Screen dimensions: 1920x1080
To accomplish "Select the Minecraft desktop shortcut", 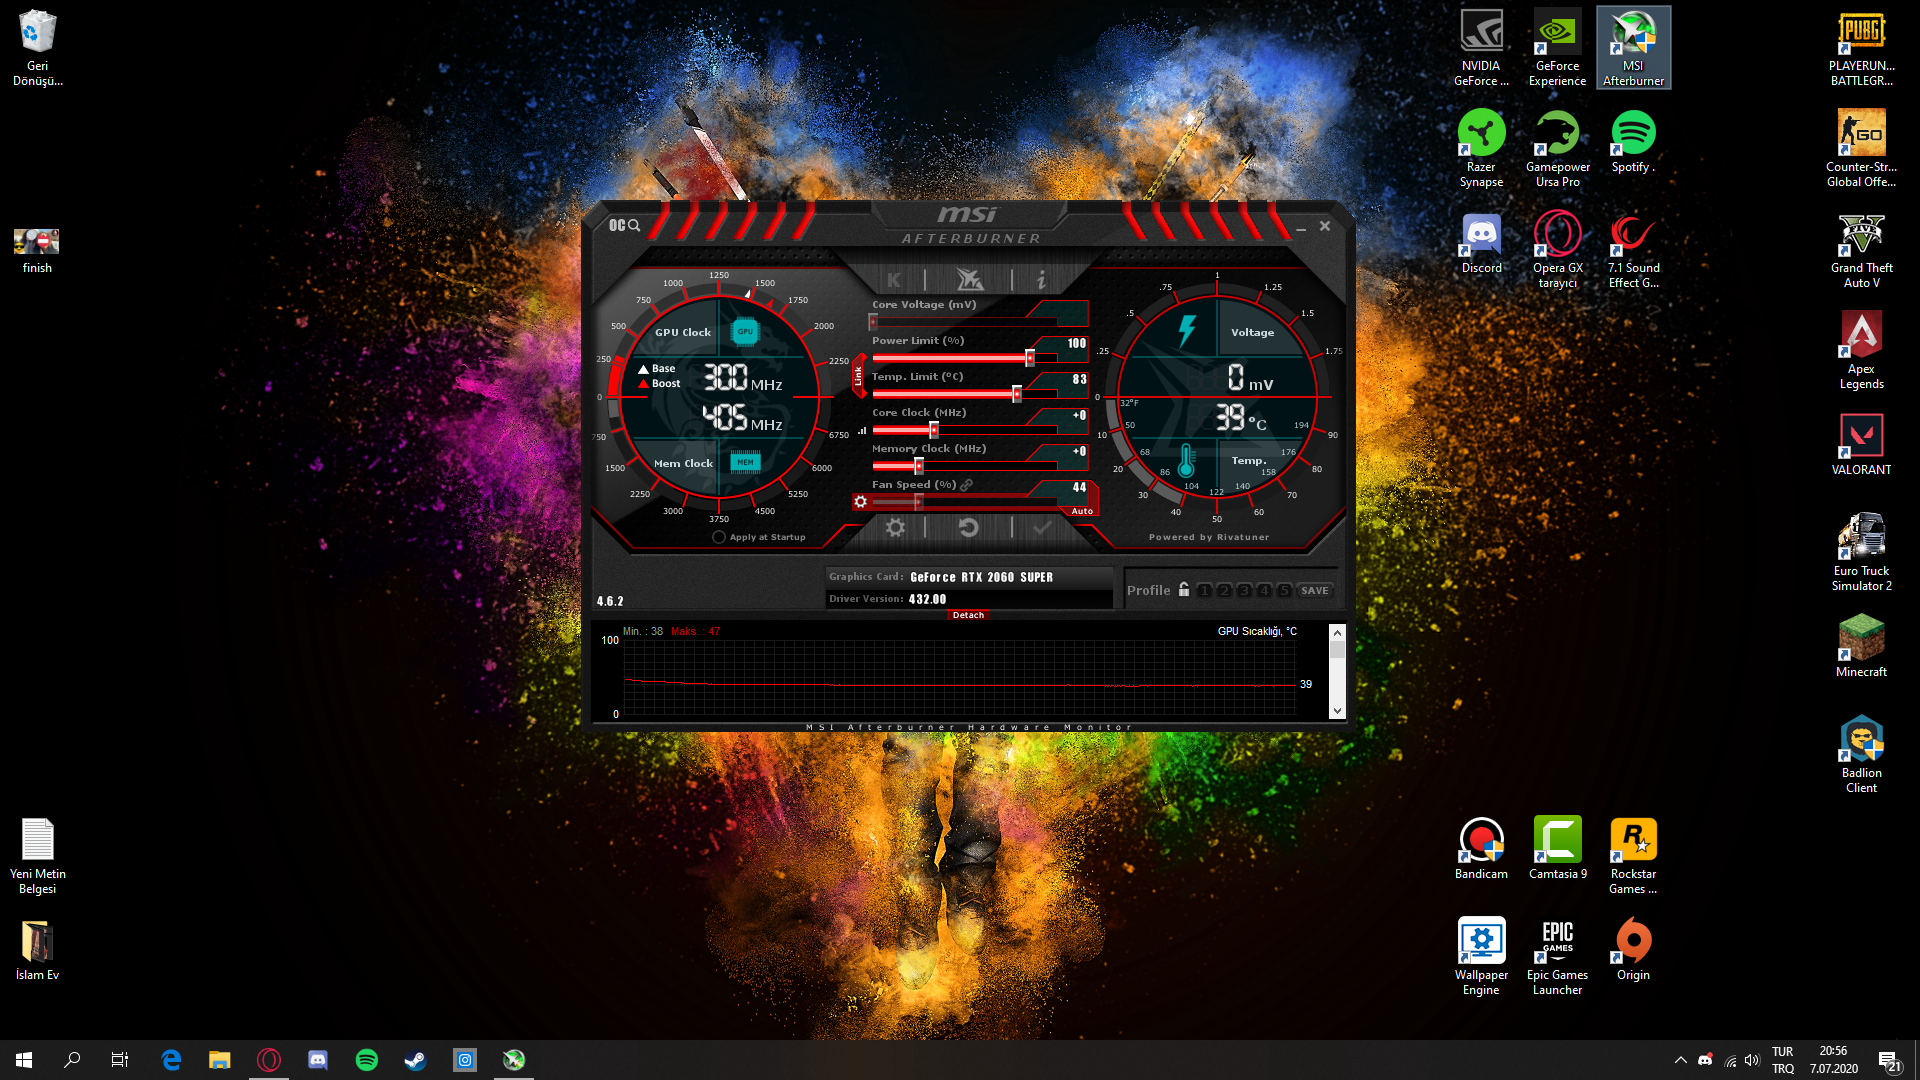I will coord(1861,647).
